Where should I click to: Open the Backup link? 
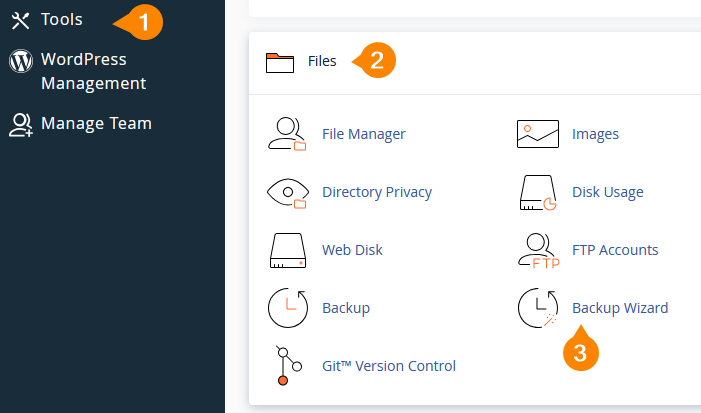(346, 308)
